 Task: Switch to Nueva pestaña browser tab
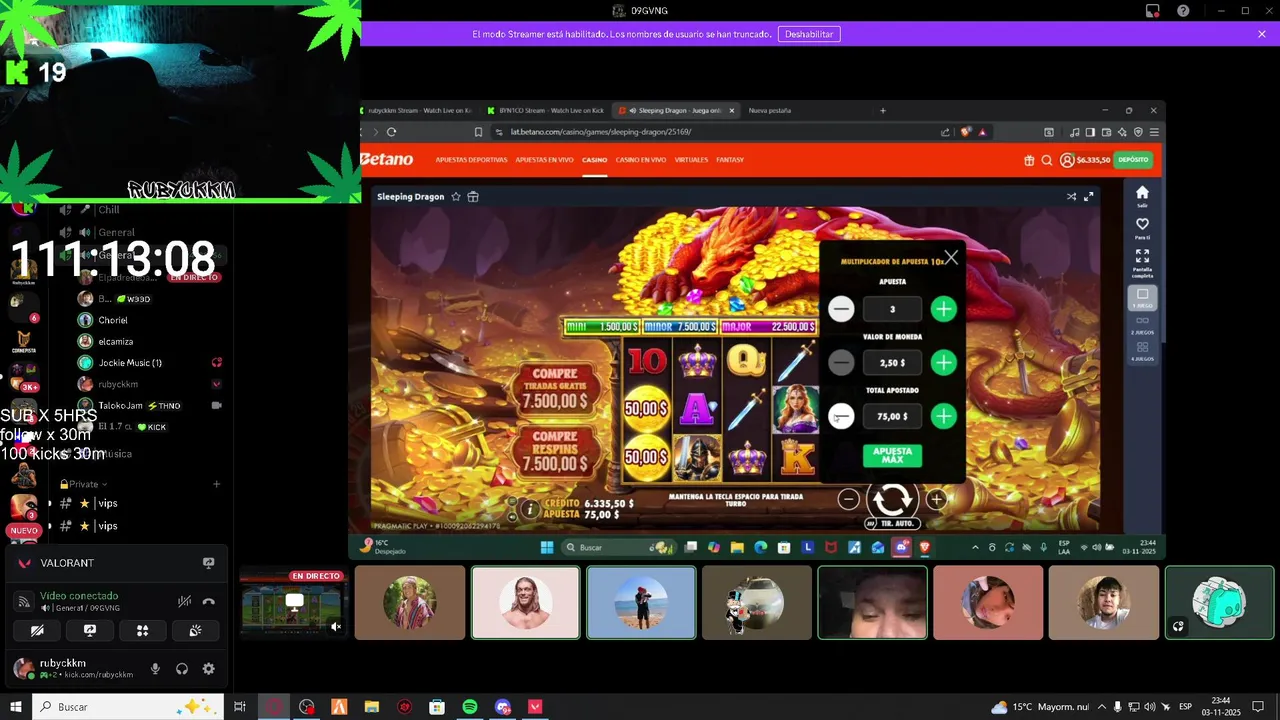pyautogui.click(x=770, y=110)
